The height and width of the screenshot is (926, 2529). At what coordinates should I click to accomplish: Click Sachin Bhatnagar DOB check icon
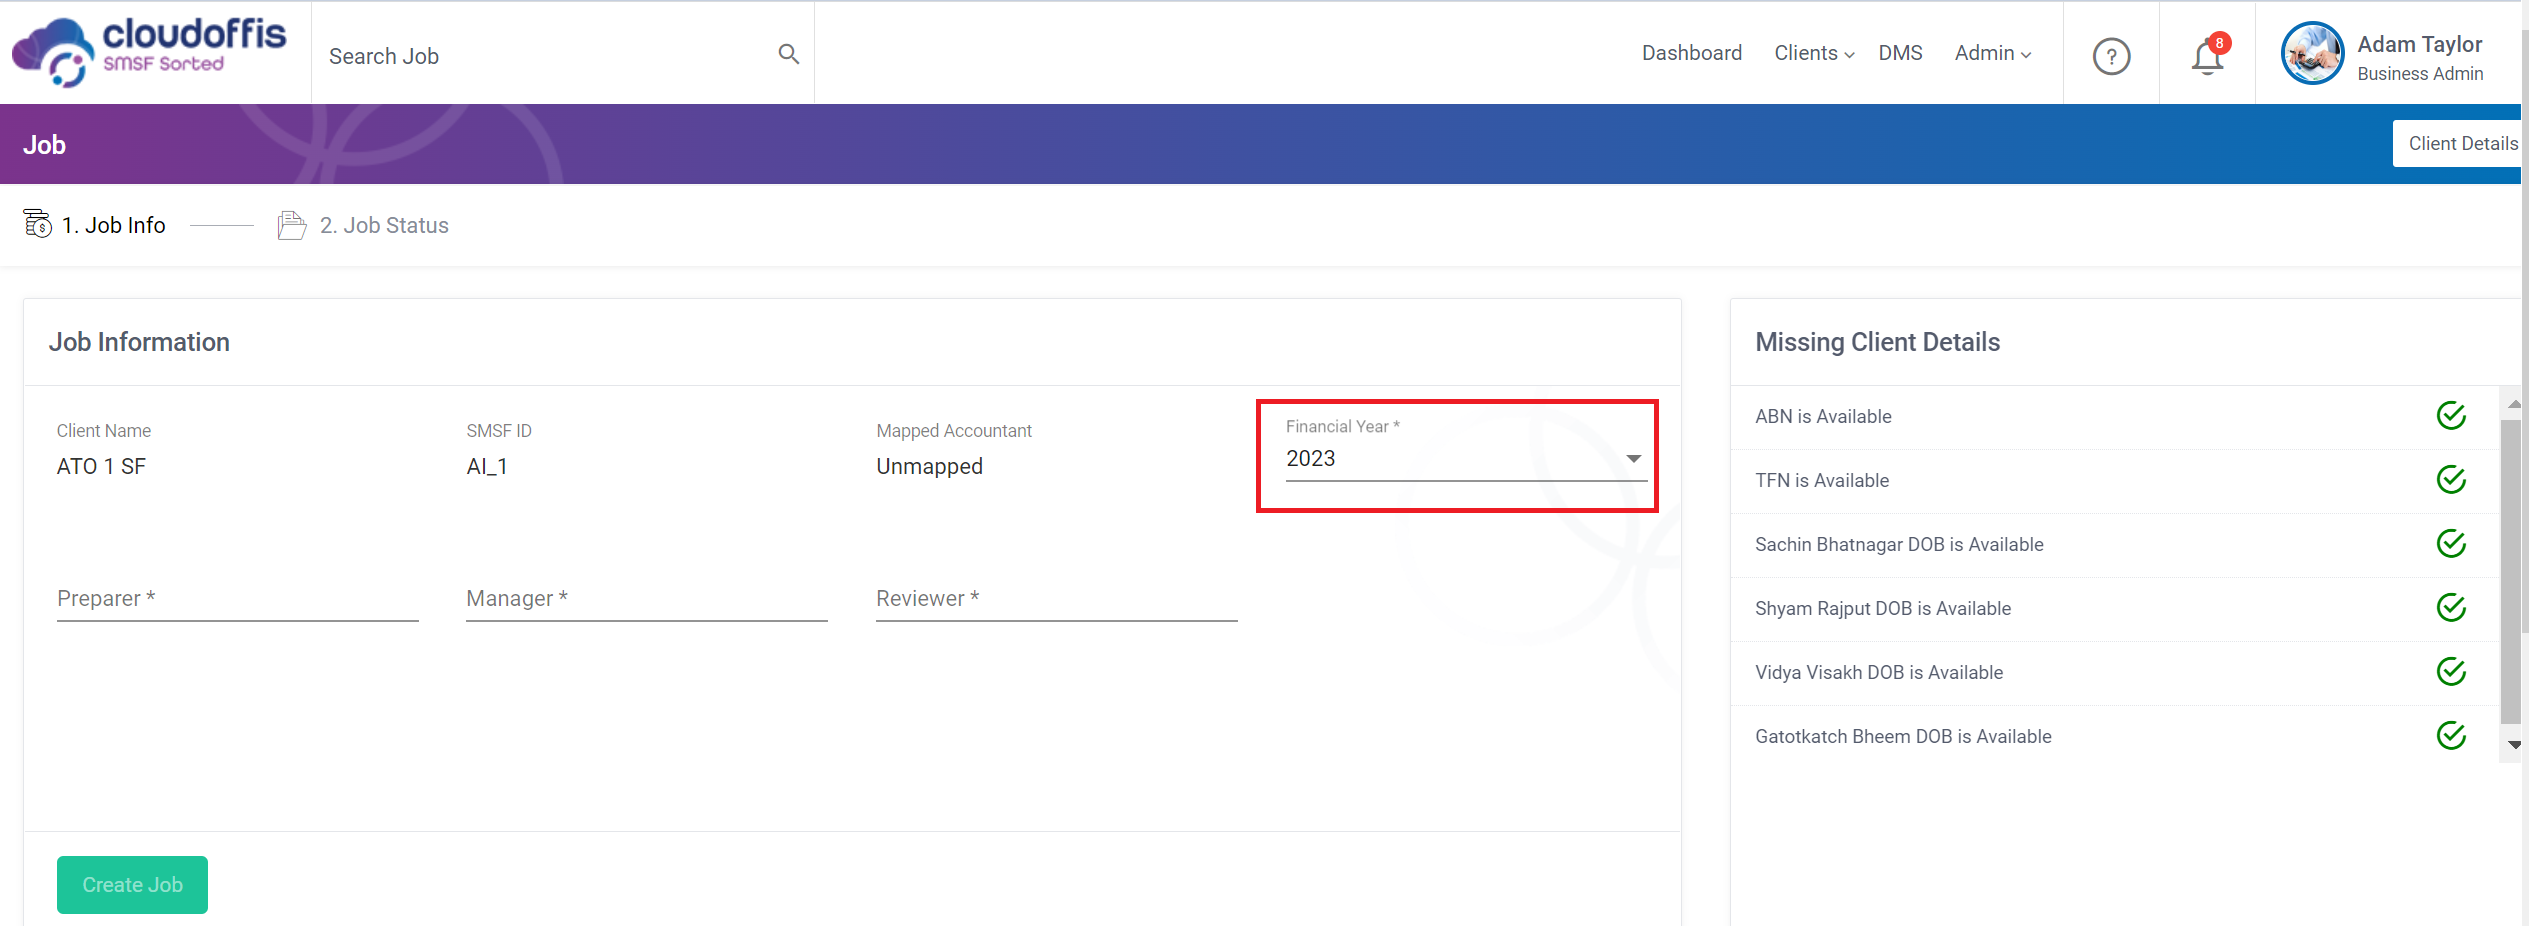tap(2451, 543)
